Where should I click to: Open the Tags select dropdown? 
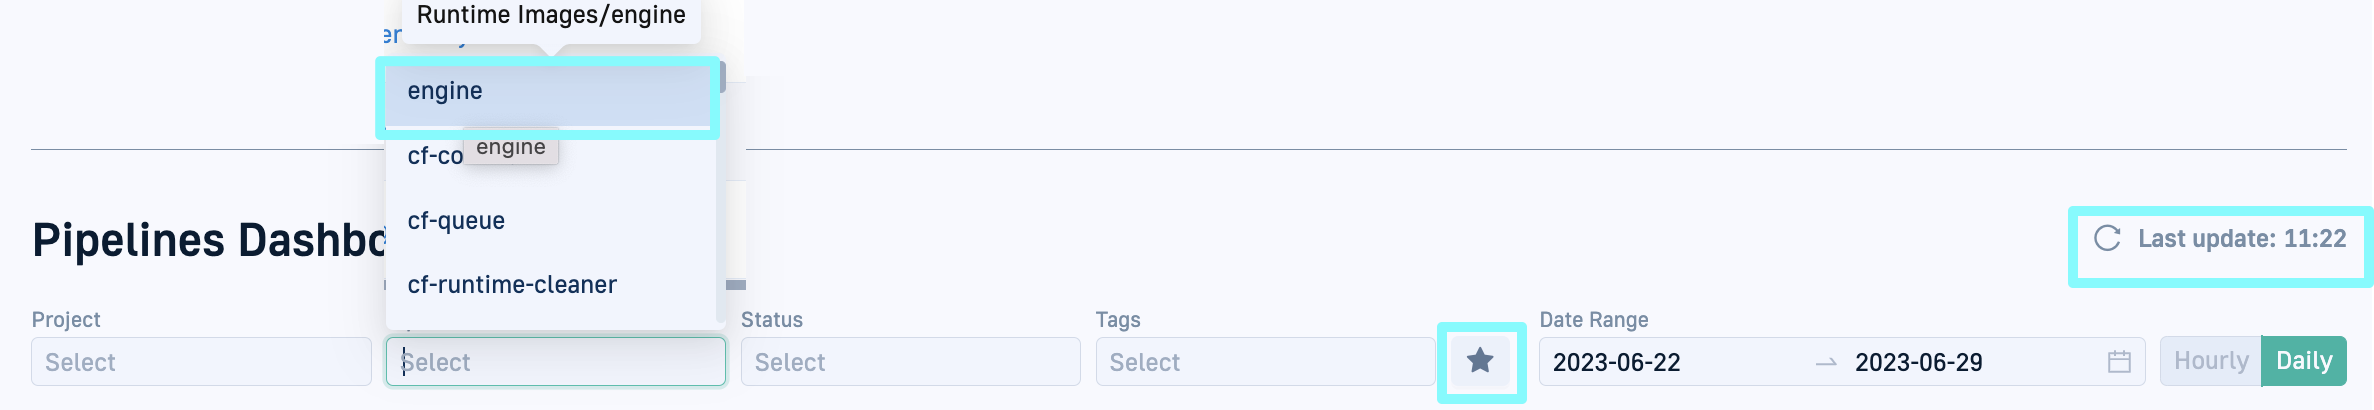pos(1265,362)
